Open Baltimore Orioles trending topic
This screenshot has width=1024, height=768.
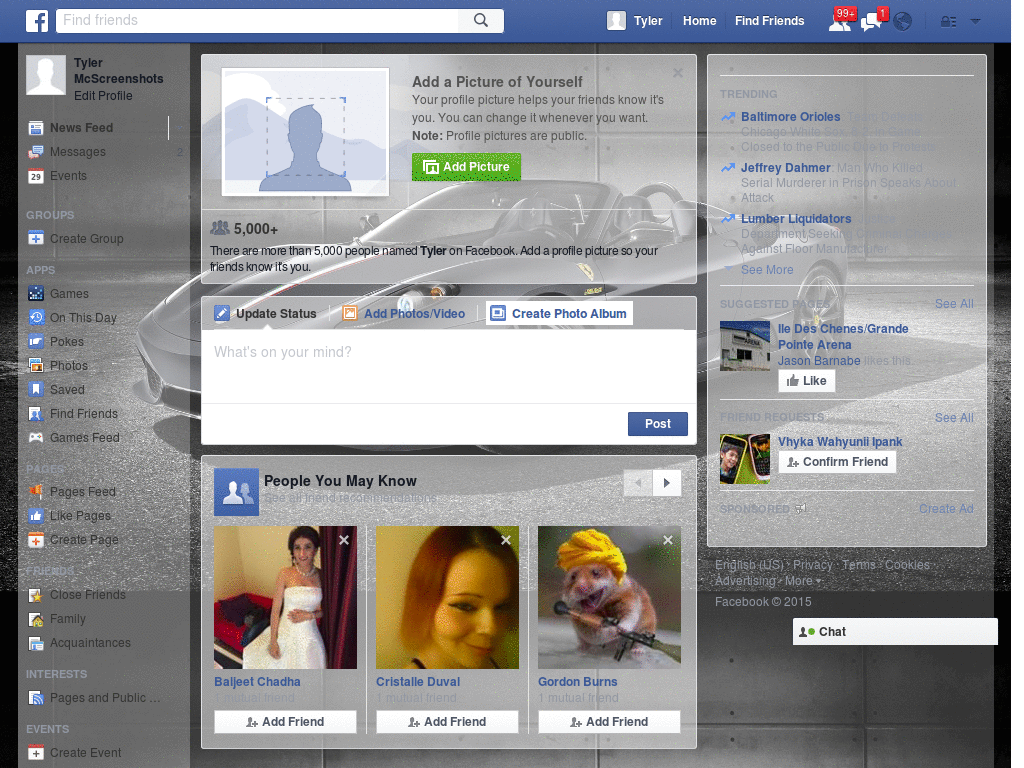point(790,117)
